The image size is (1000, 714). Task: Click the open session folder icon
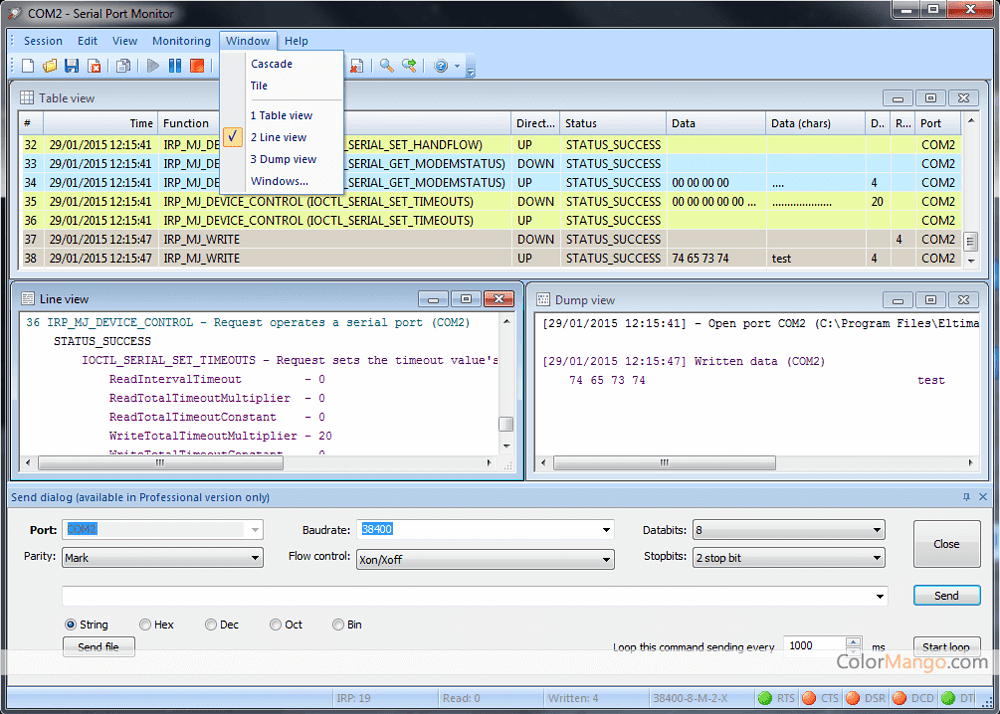[x=49, y=66]
